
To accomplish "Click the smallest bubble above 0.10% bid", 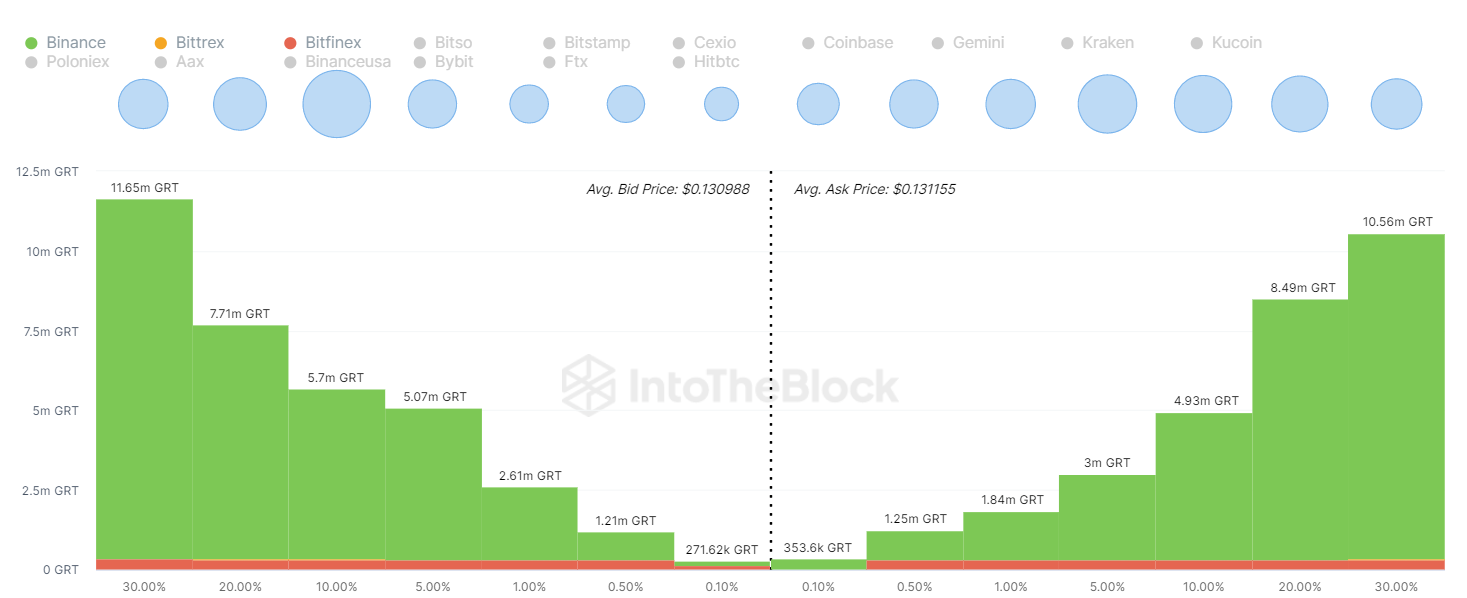I will [x=721, y=104].
